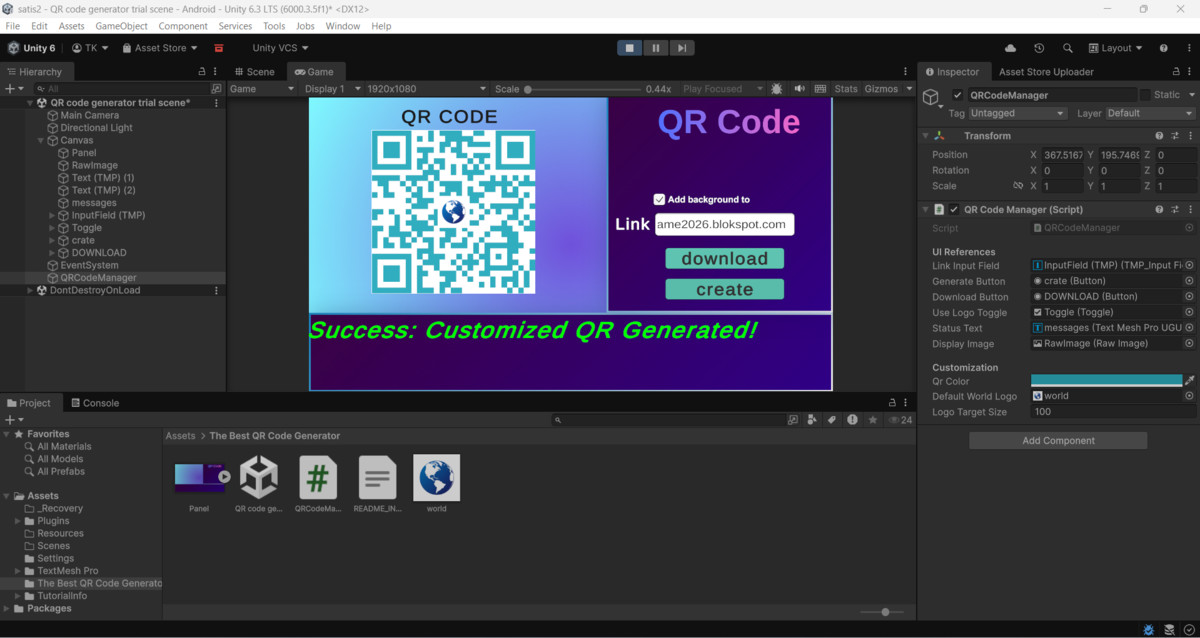Open the Tag dropdown set to Untagged
Screen dimensions: 1200x638
tap(1018, 113)
